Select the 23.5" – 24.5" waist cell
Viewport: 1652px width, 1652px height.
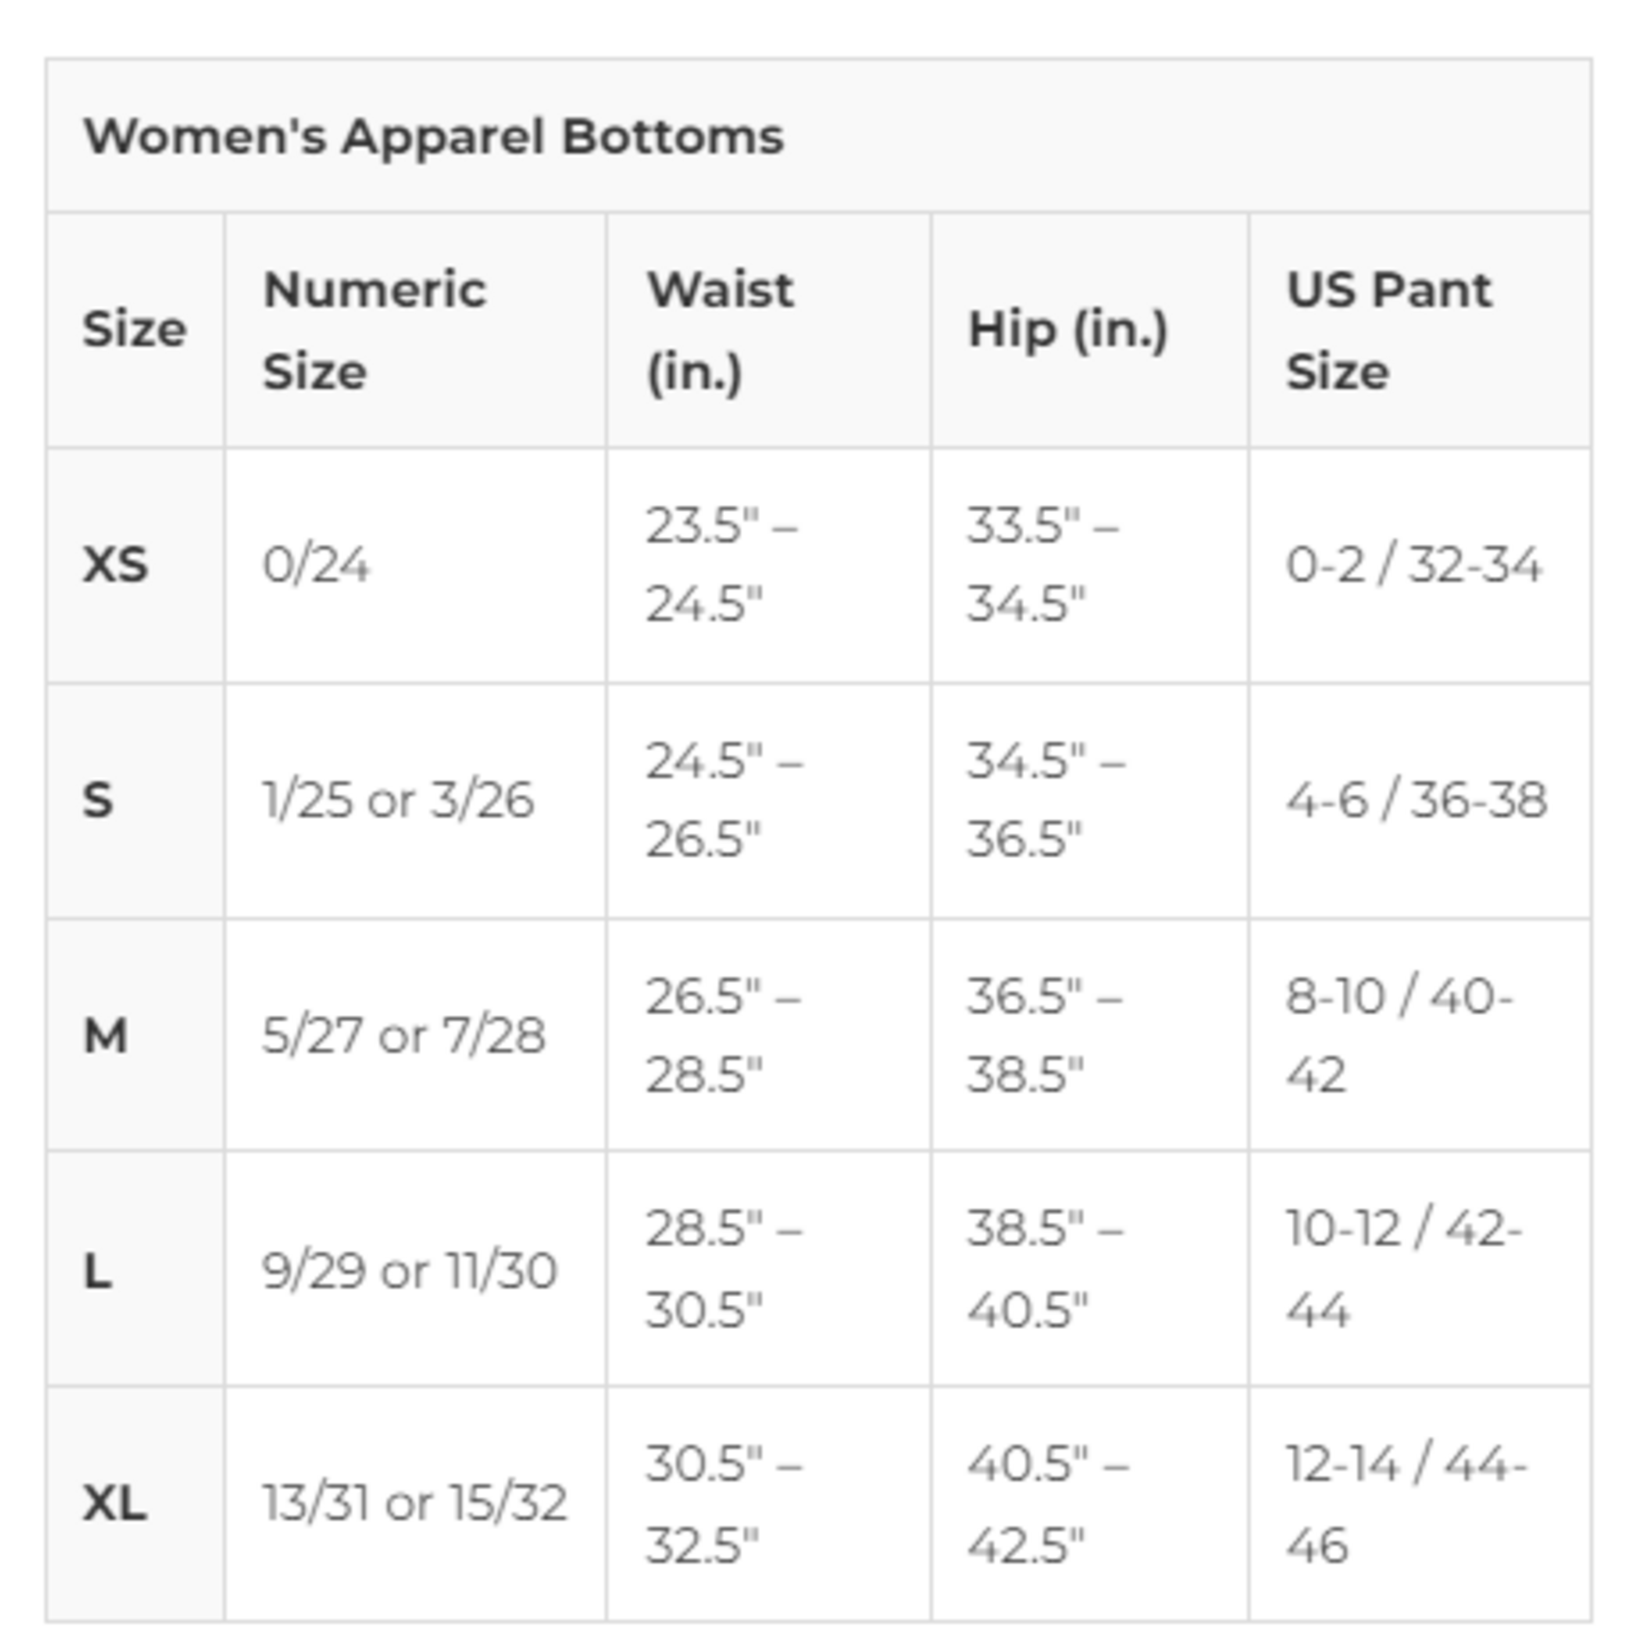[x=720, y=565]
